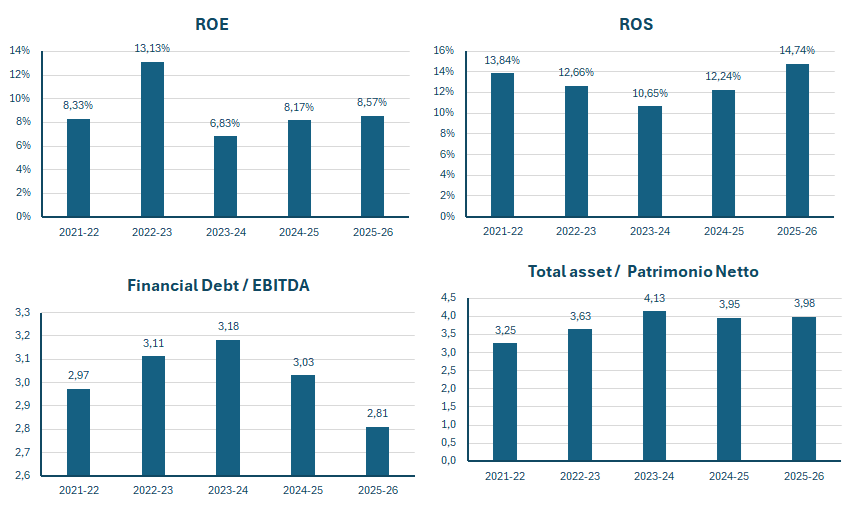Select the Total asset bar labeled 4,13
This screenshot has height=520, width=857.
tap(654, 386)
